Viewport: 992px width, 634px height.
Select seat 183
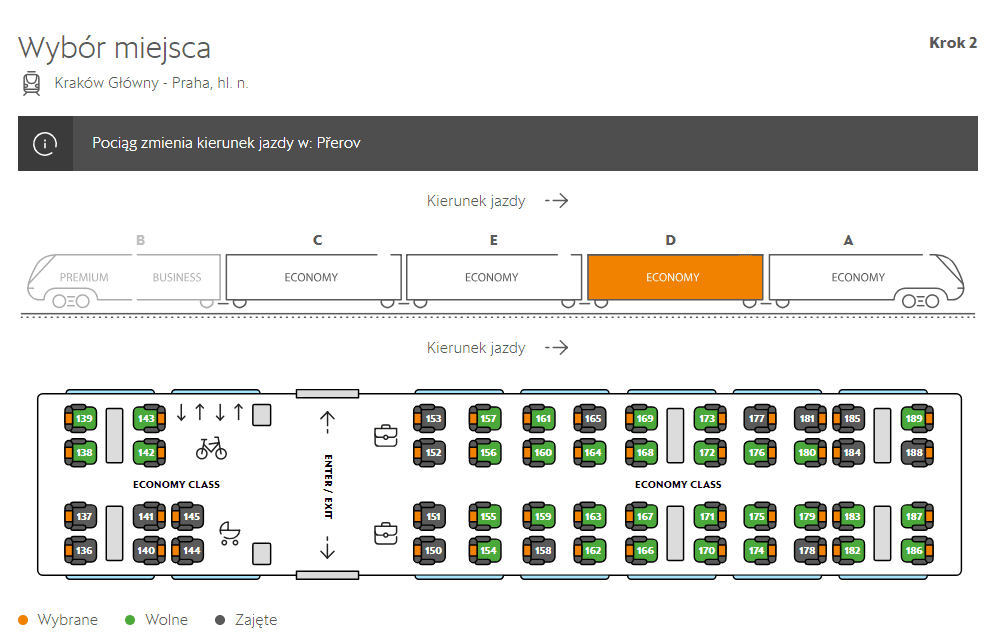click(849, 516)
